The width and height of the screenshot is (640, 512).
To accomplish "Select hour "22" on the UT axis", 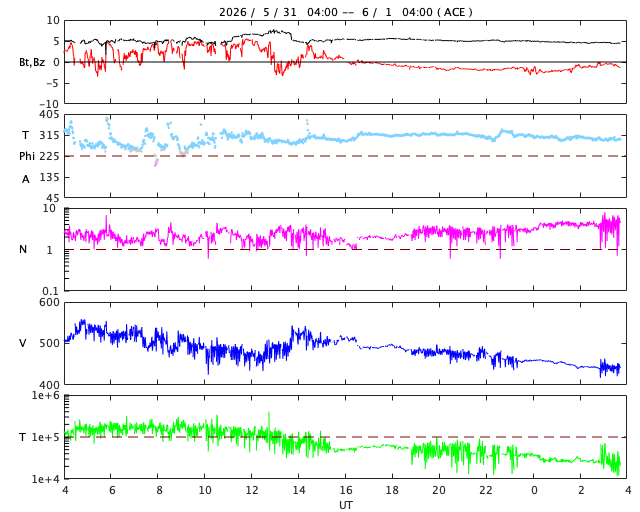I will pyautogui.click(x=486, y=490).
